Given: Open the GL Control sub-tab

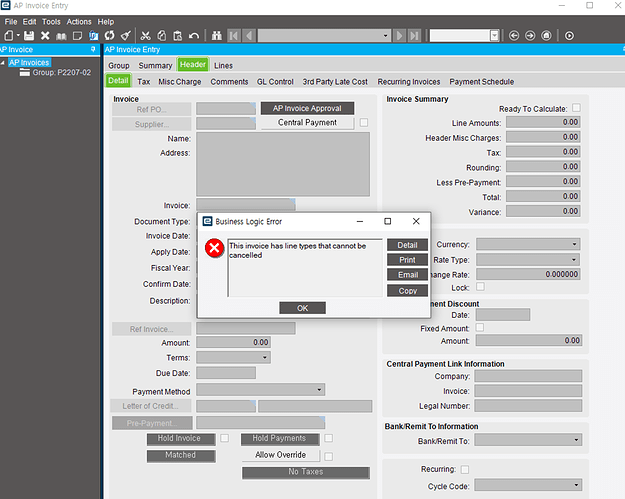Looking at the screenshot, I should pos(275,82).
